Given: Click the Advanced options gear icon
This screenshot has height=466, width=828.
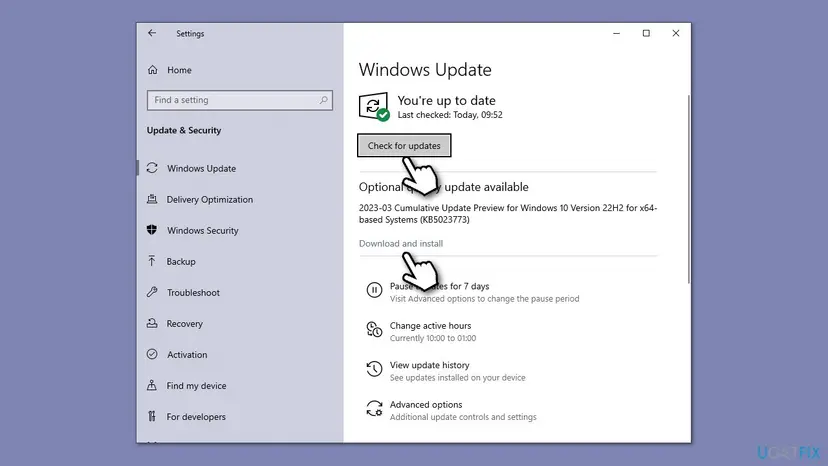Looking at the screenshot, I should pos(374,408).
